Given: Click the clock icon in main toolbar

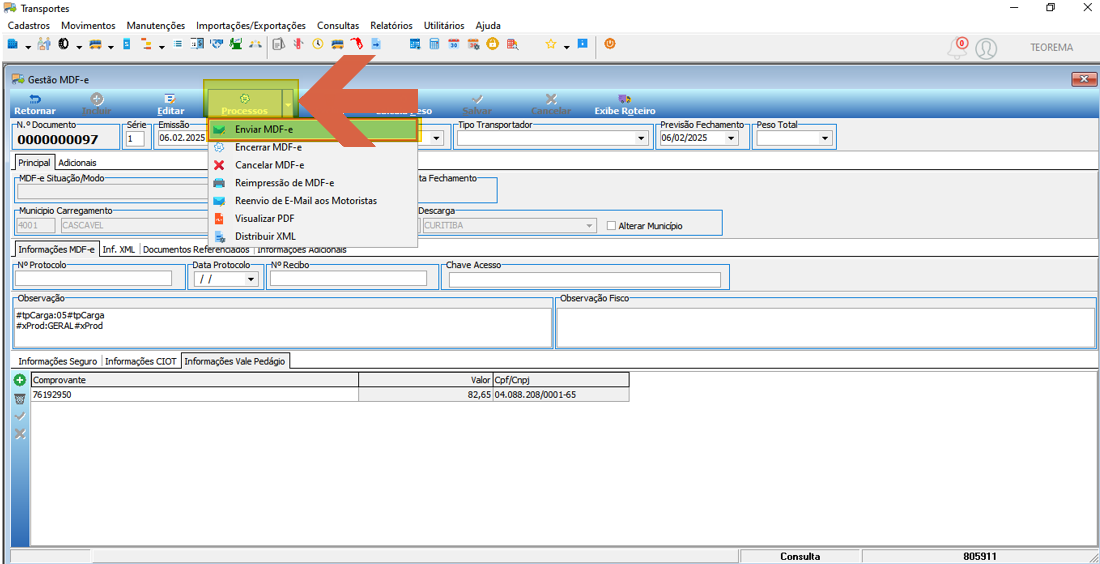Looking at the screenshot, I should [x=318, y=44].
